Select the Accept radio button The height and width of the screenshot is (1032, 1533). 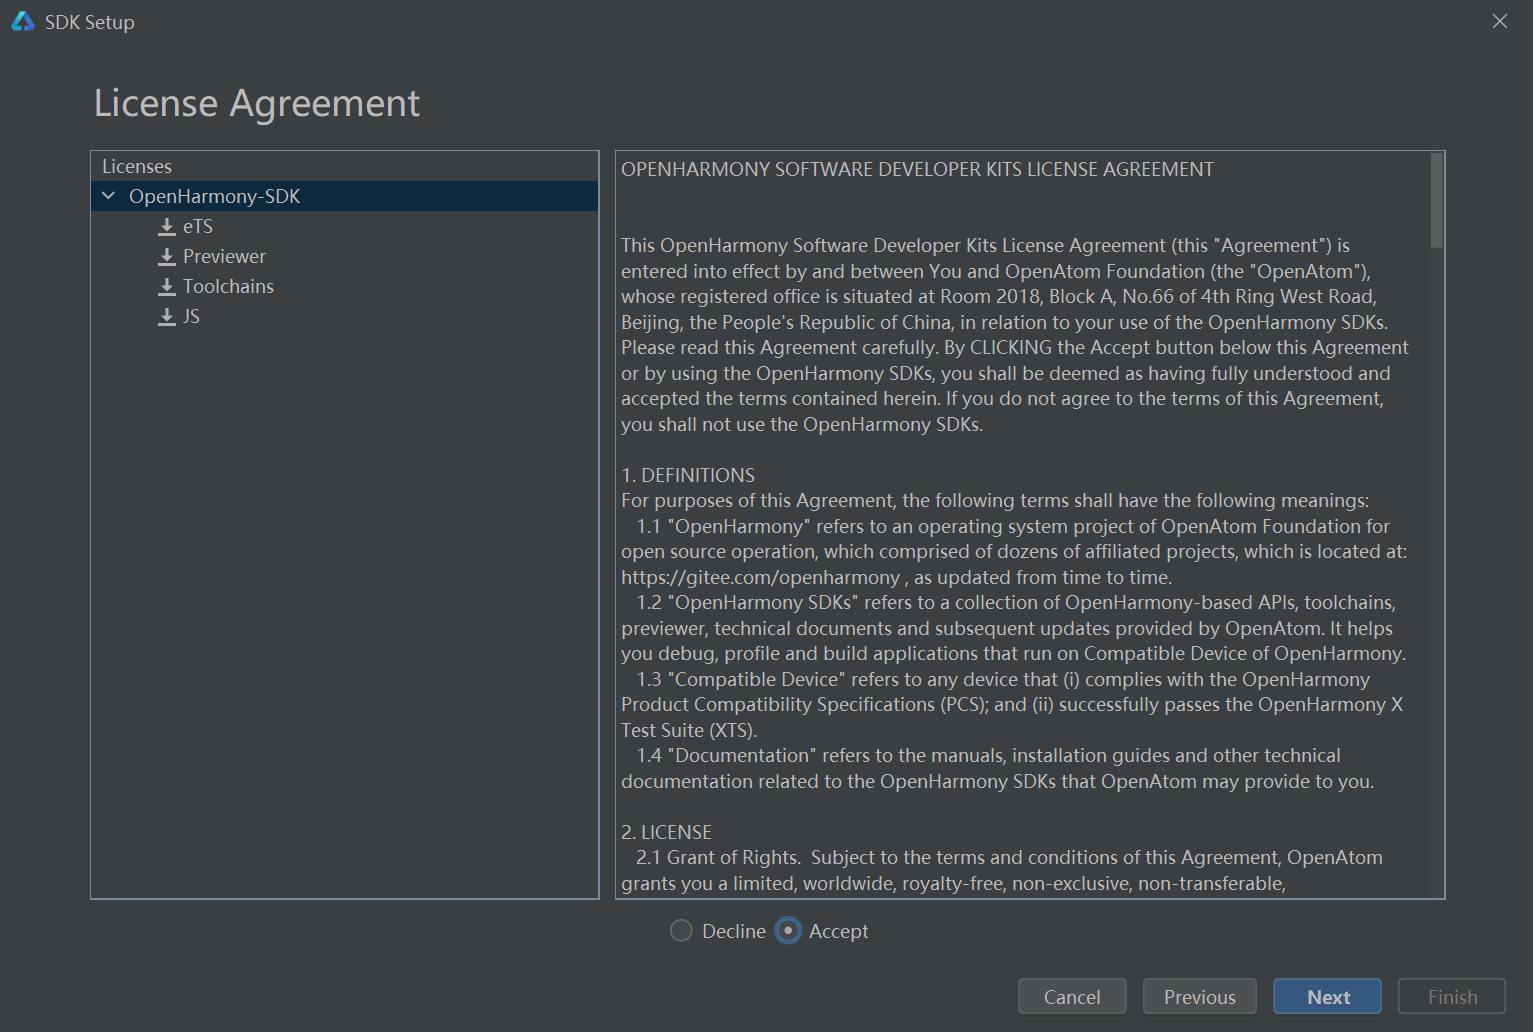pyautogui.click(x=788, y=931)
